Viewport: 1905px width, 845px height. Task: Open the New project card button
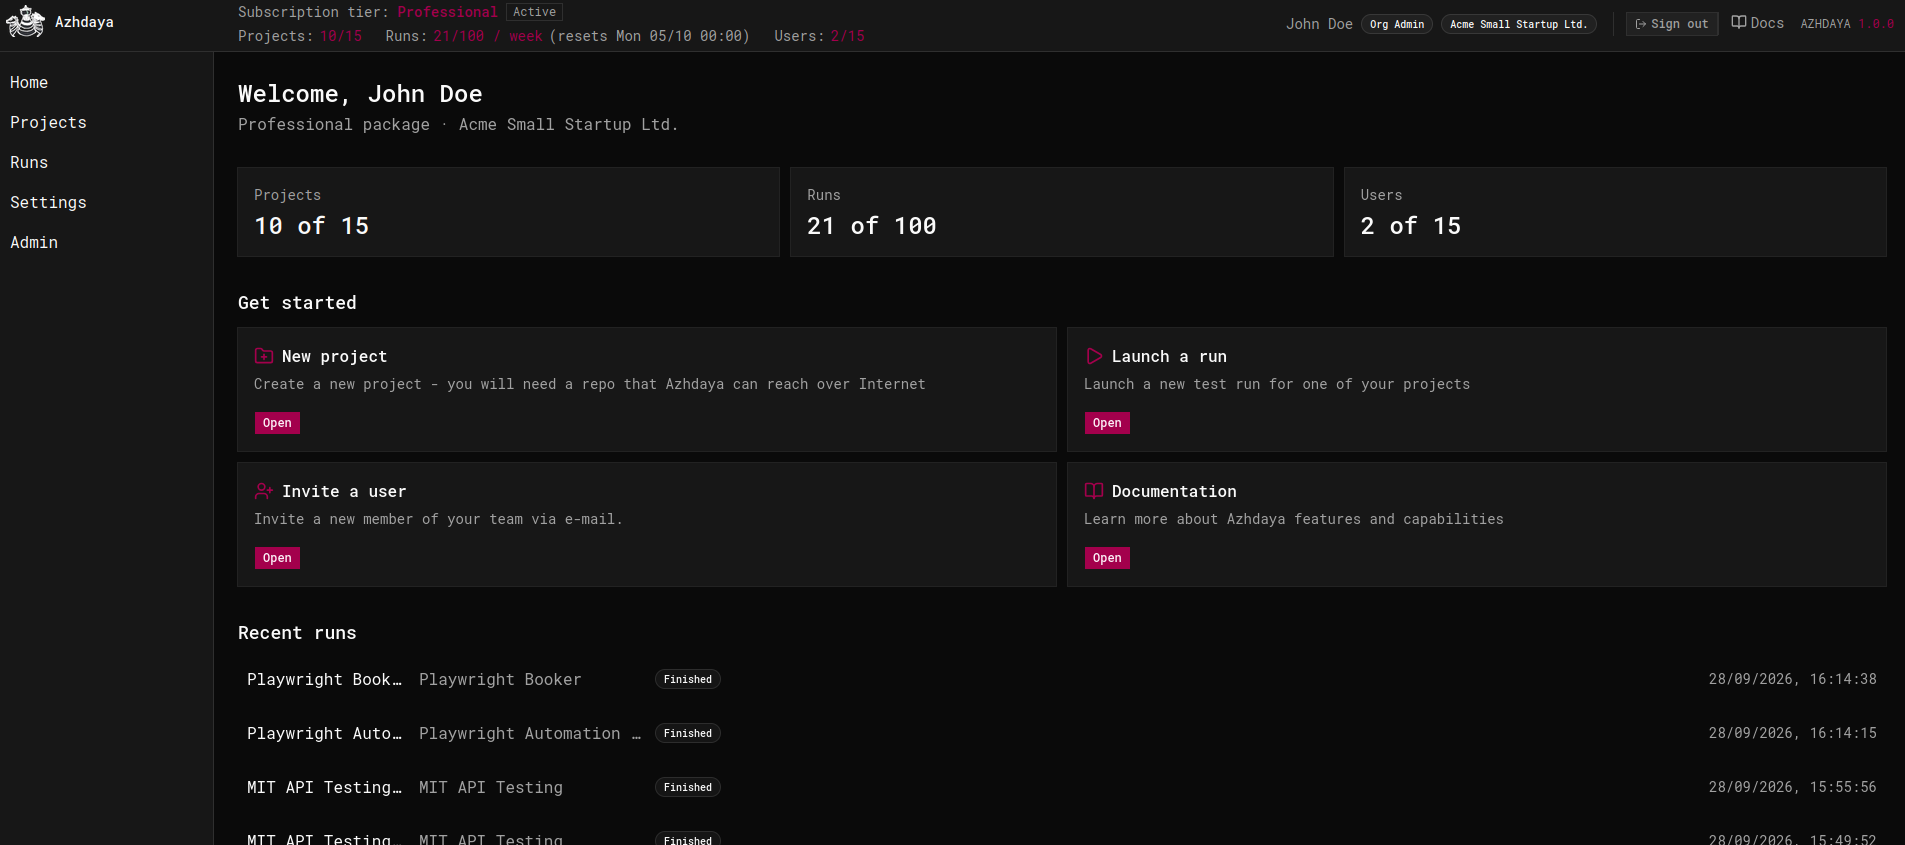[x=277, y=423]
